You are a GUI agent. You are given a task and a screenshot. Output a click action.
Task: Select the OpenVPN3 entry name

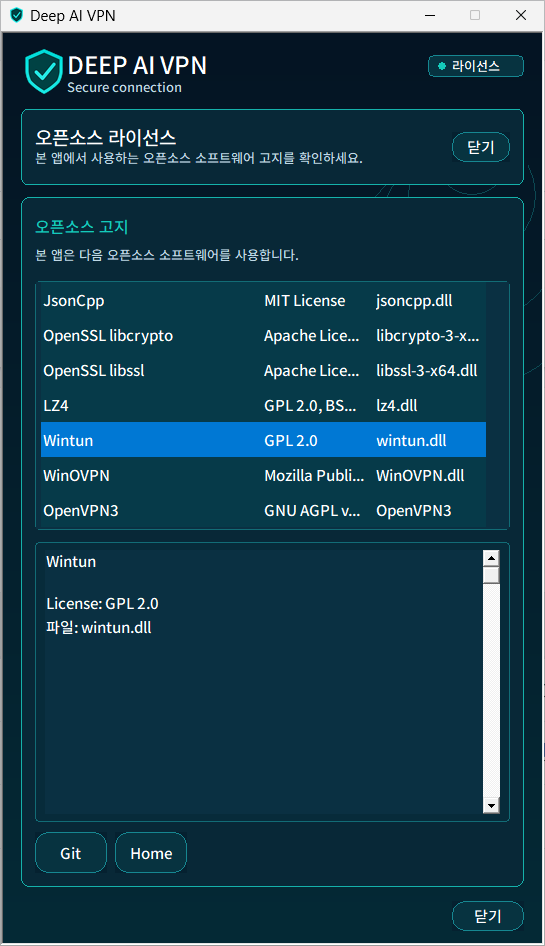pos(81,510)
